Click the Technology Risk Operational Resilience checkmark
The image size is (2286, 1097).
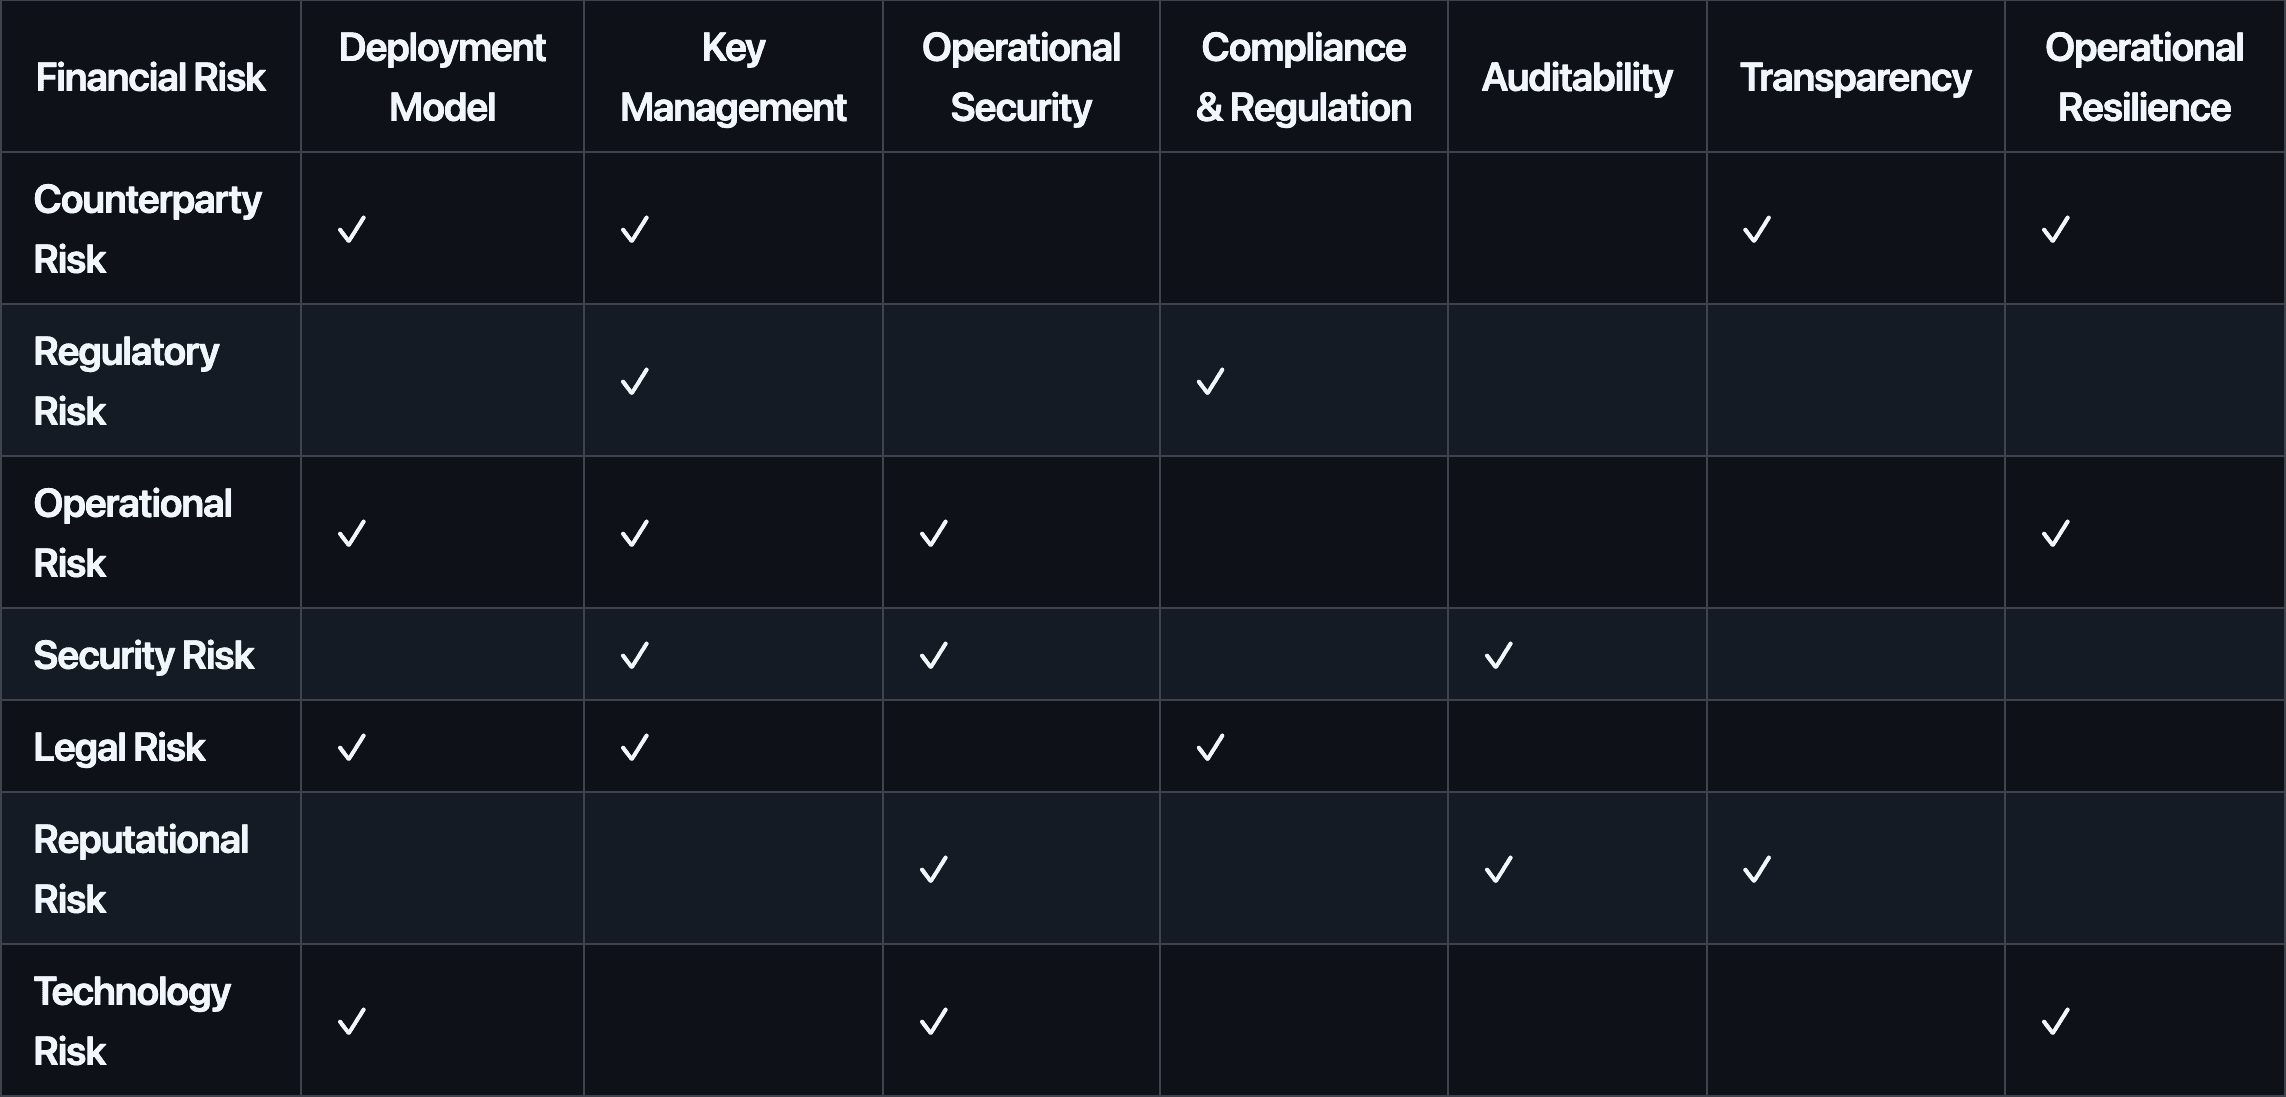2055,1022
